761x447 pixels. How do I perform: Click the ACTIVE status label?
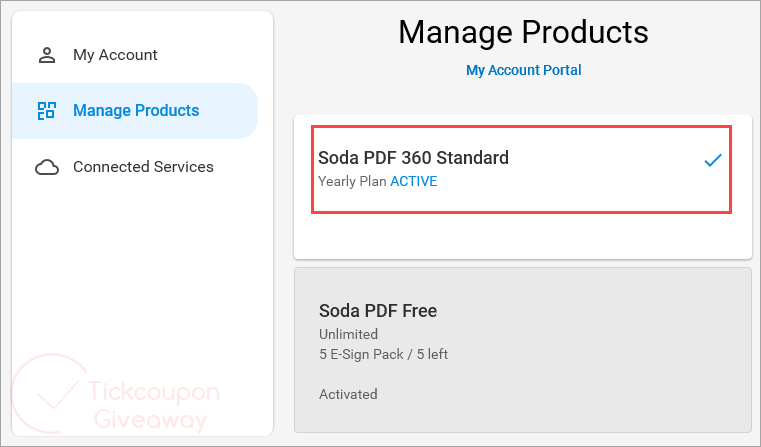pyautogui.click(x=414, y=182)
